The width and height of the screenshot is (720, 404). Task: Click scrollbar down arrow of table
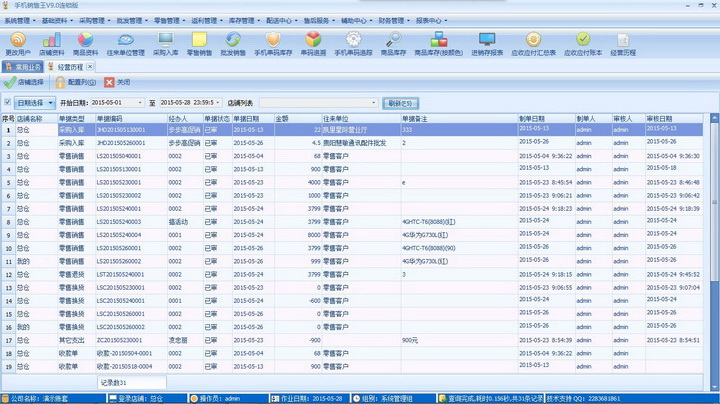(x=714, y=388)
